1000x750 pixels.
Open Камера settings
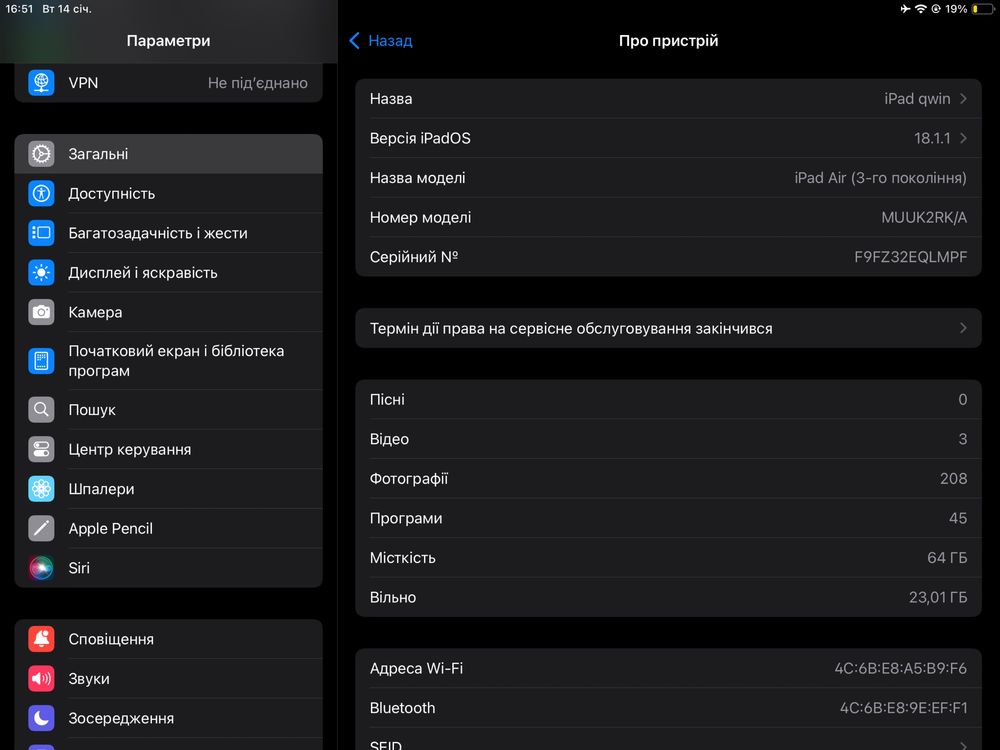click(168, 312)
